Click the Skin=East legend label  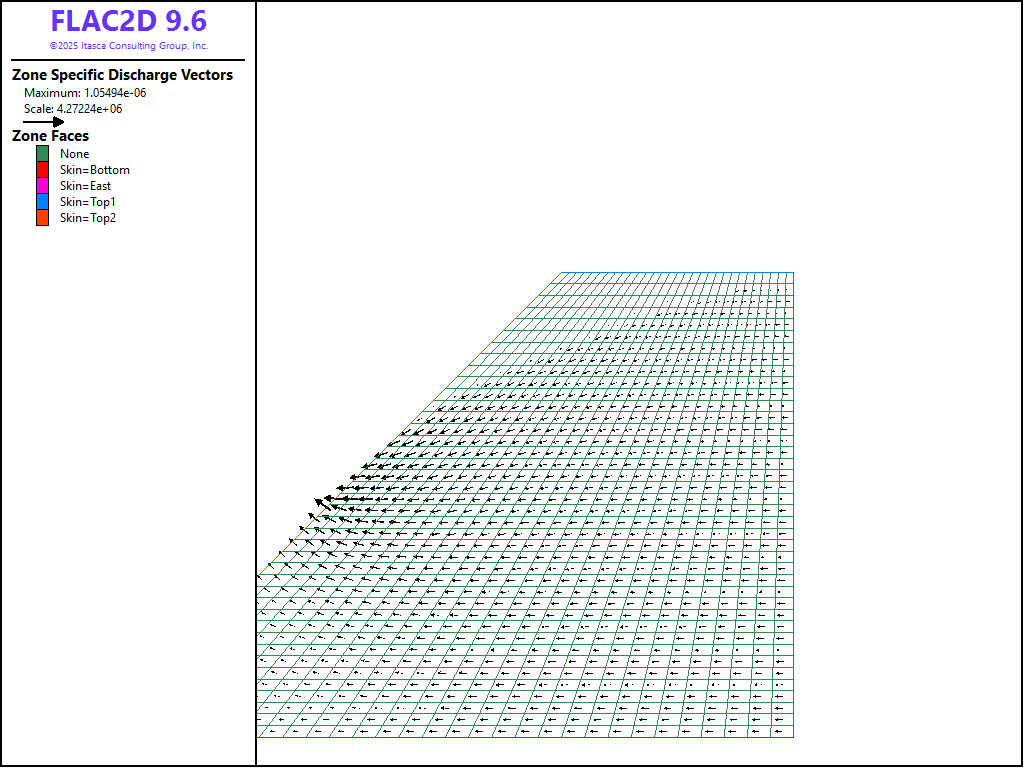[85, 186]
